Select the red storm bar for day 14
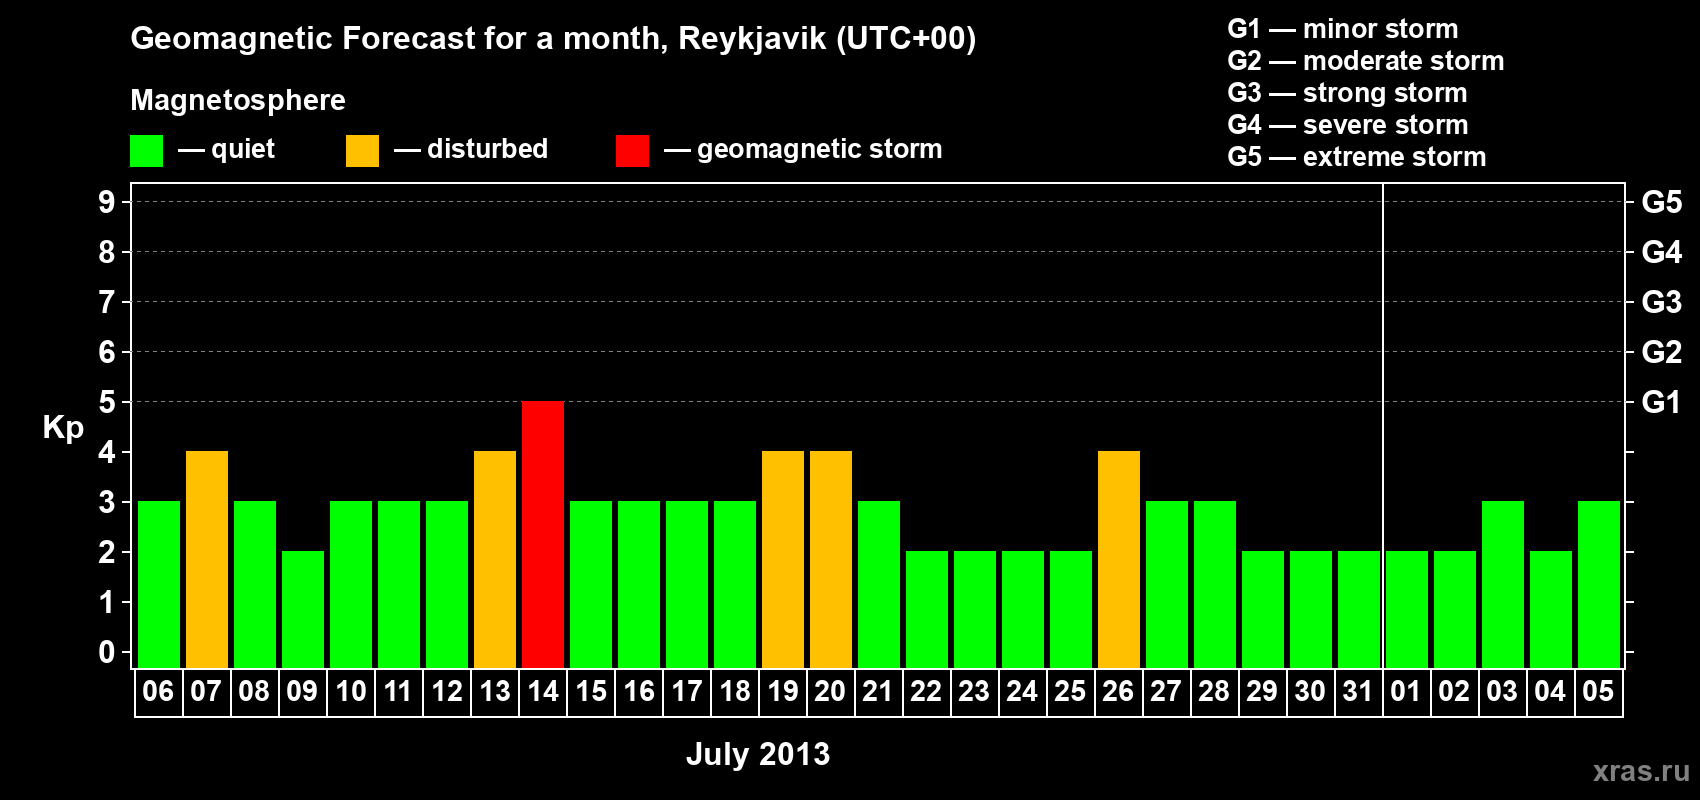Viewport: 1700px width, 800px height. pyautogui.click(x=543, y=534)
